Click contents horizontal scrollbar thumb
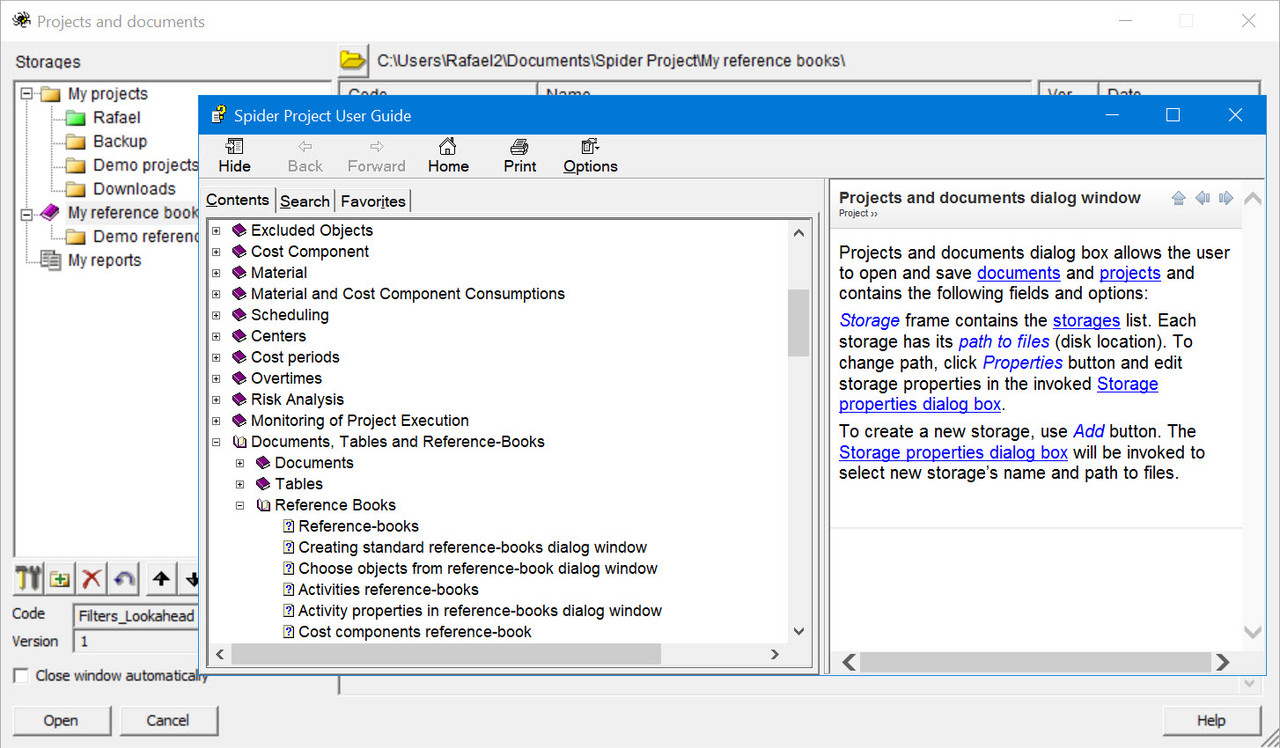1280x748 pixels. coord(446,654)
